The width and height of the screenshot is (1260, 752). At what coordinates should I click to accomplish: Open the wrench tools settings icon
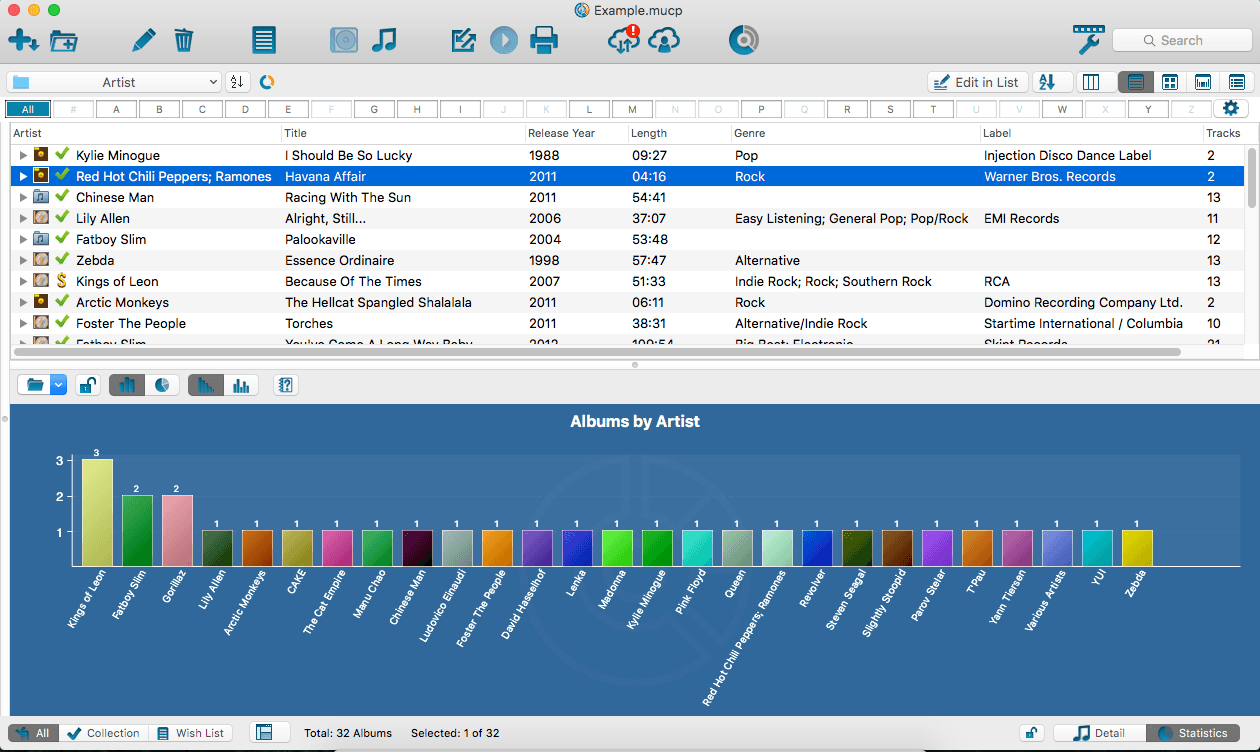1089,40
